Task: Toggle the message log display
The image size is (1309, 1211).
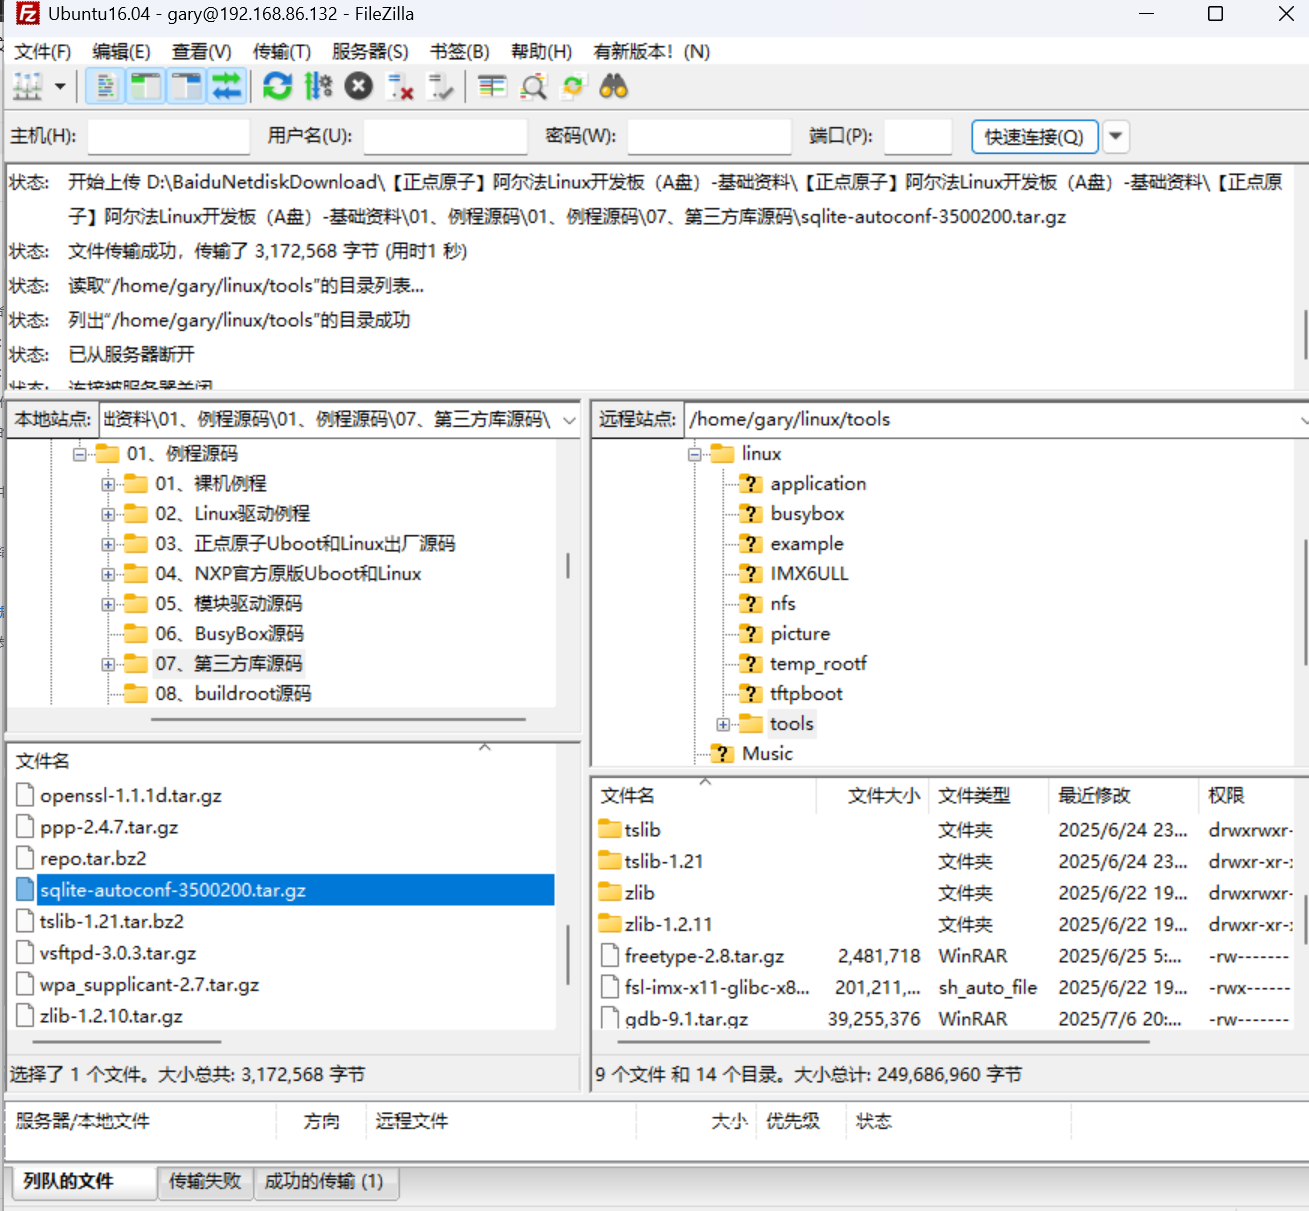Action: pos(104,86)
